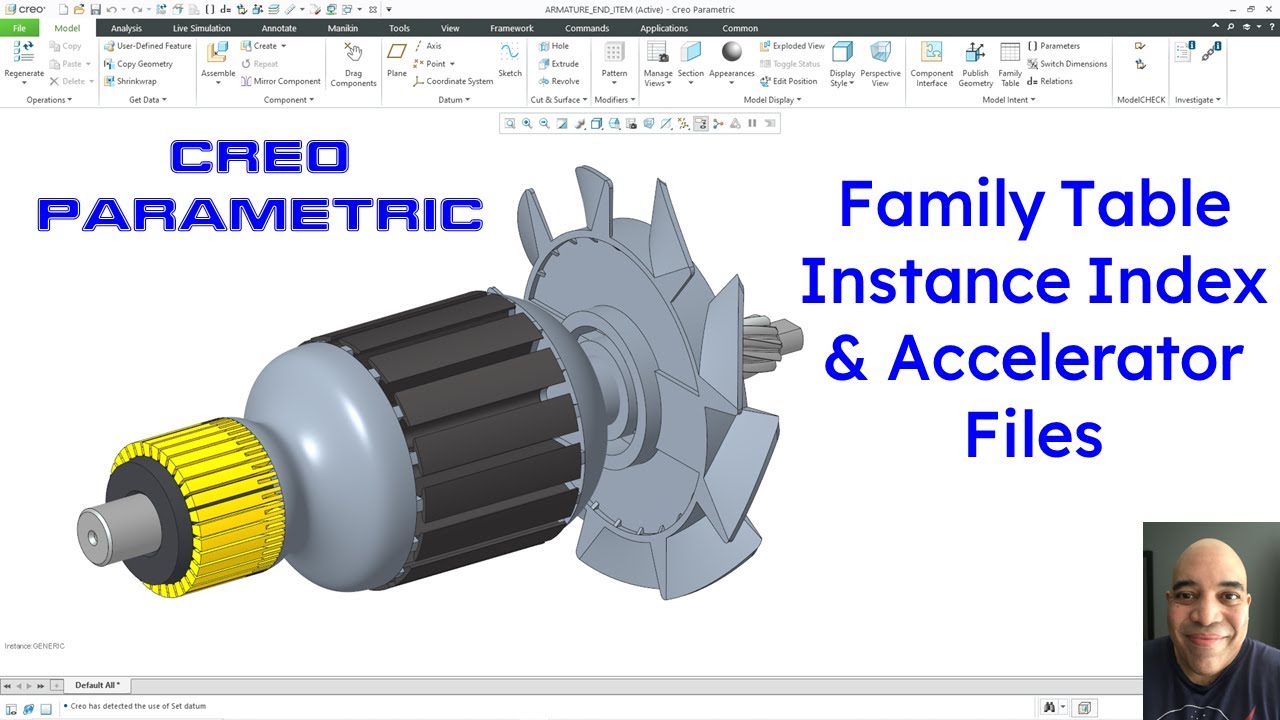Screen dimensions: 1280x720
Task: Open Parameters dialog
Action: point(1053,46)
